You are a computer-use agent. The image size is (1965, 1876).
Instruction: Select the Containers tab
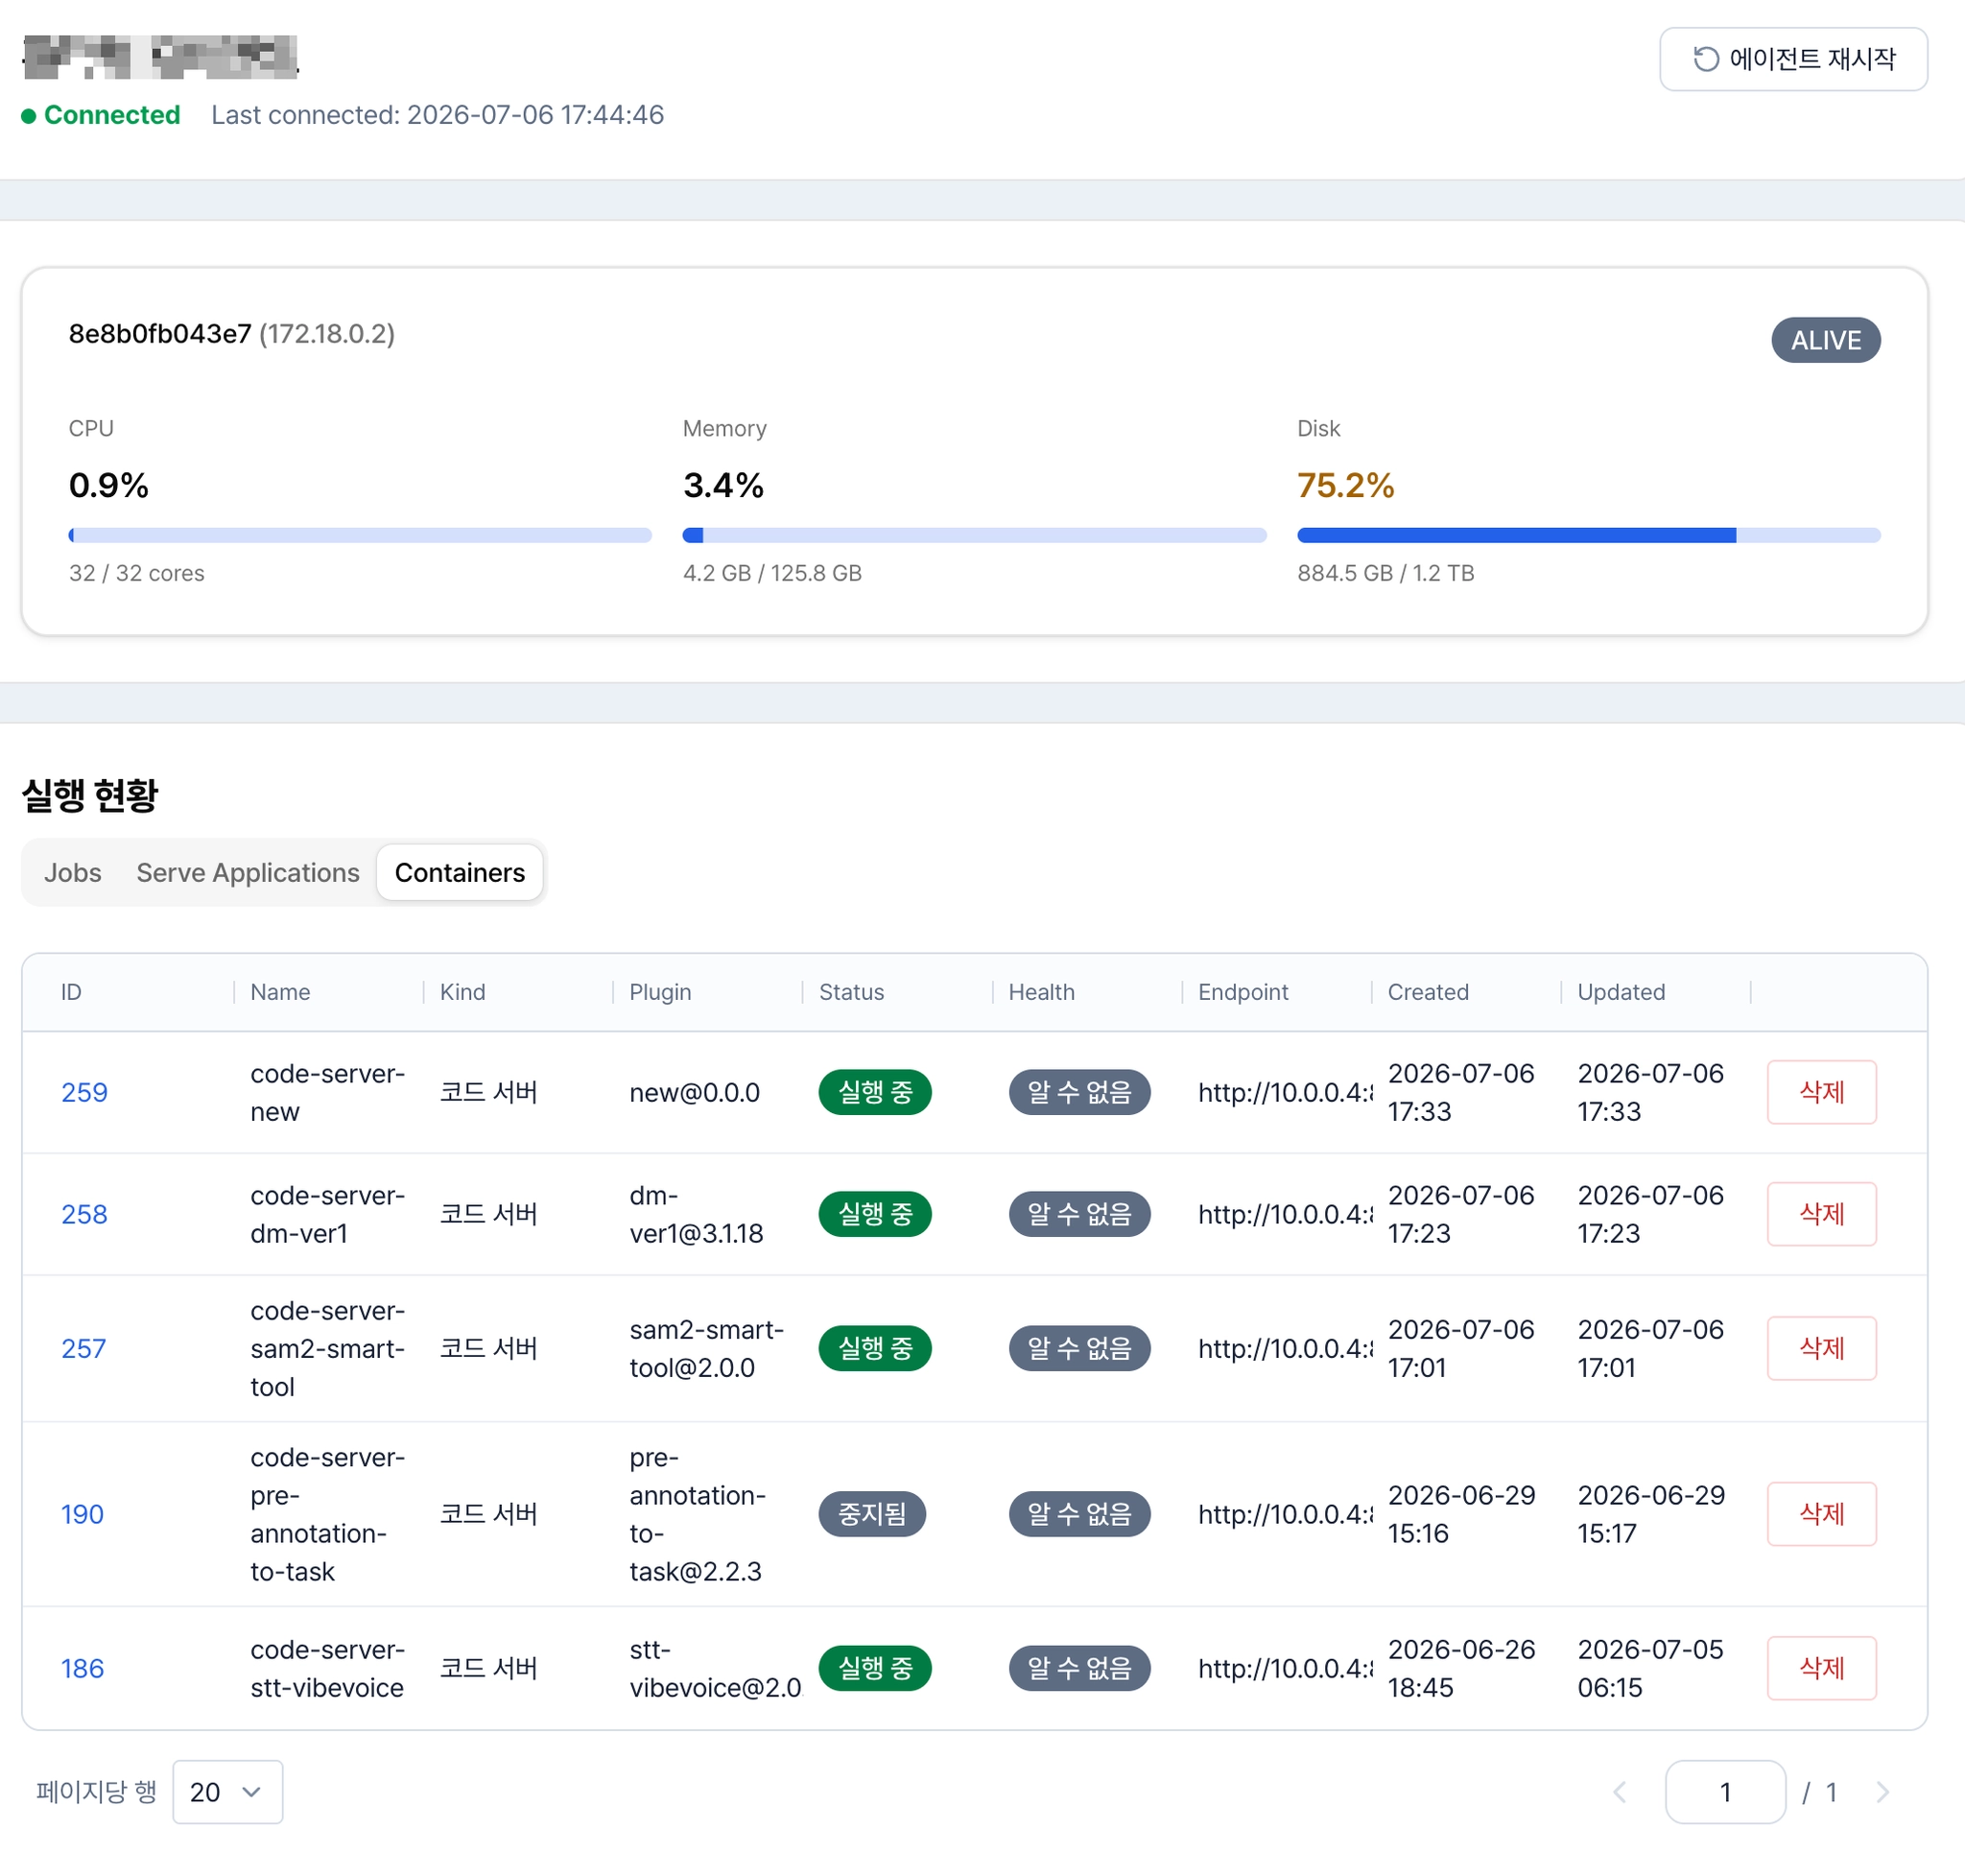coord(460,872)
